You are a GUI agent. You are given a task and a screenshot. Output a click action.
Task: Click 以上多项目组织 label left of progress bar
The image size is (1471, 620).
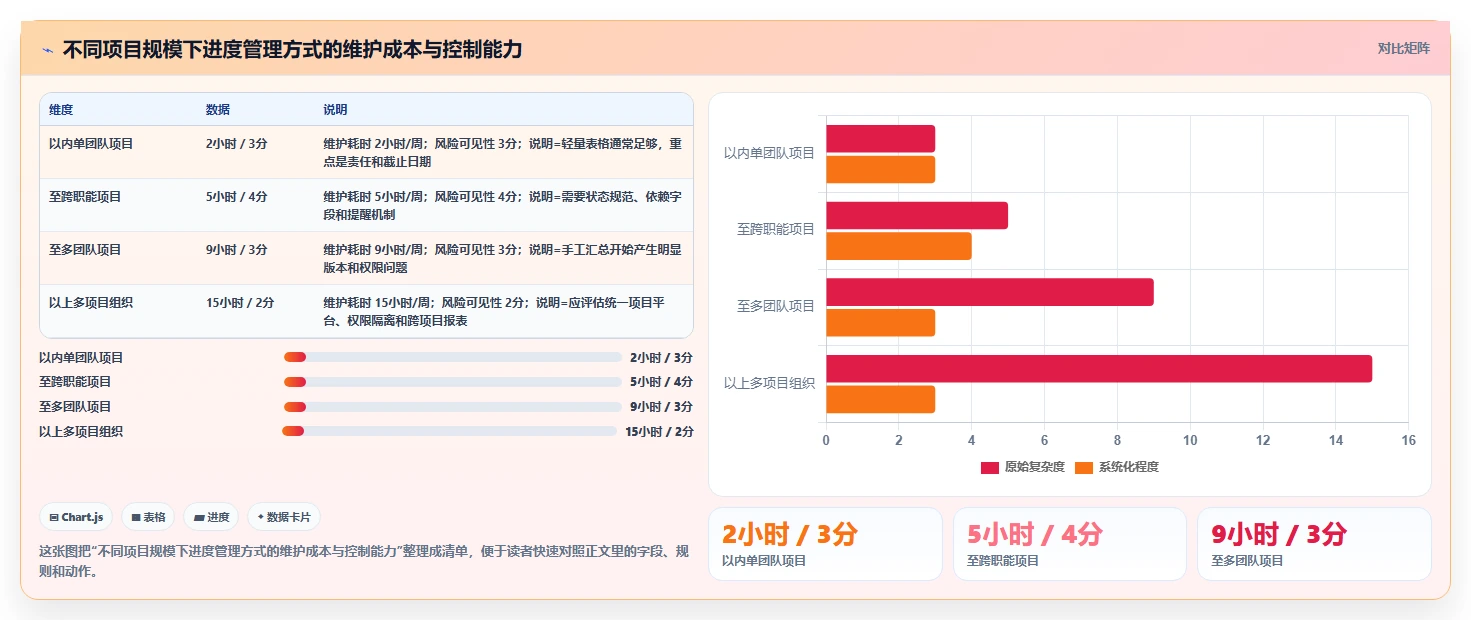81,432
